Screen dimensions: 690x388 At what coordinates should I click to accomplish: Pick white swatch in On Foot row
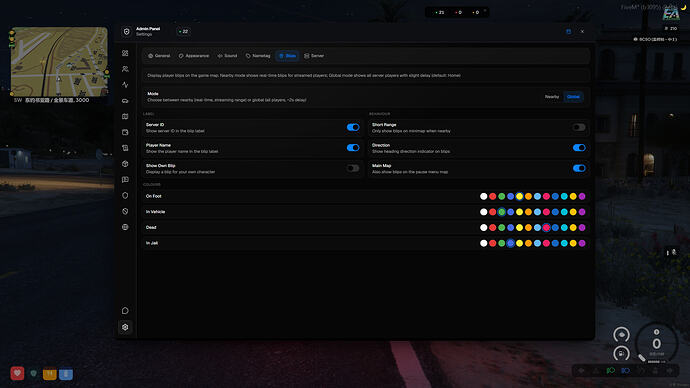tap(484, 197)
